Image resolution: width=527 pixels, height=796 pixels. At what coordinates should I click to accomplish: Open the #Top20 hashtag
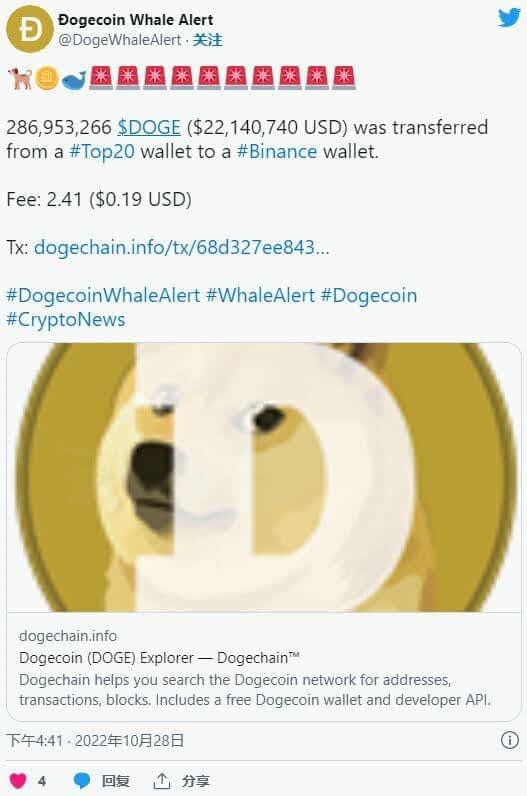point(102,151)
